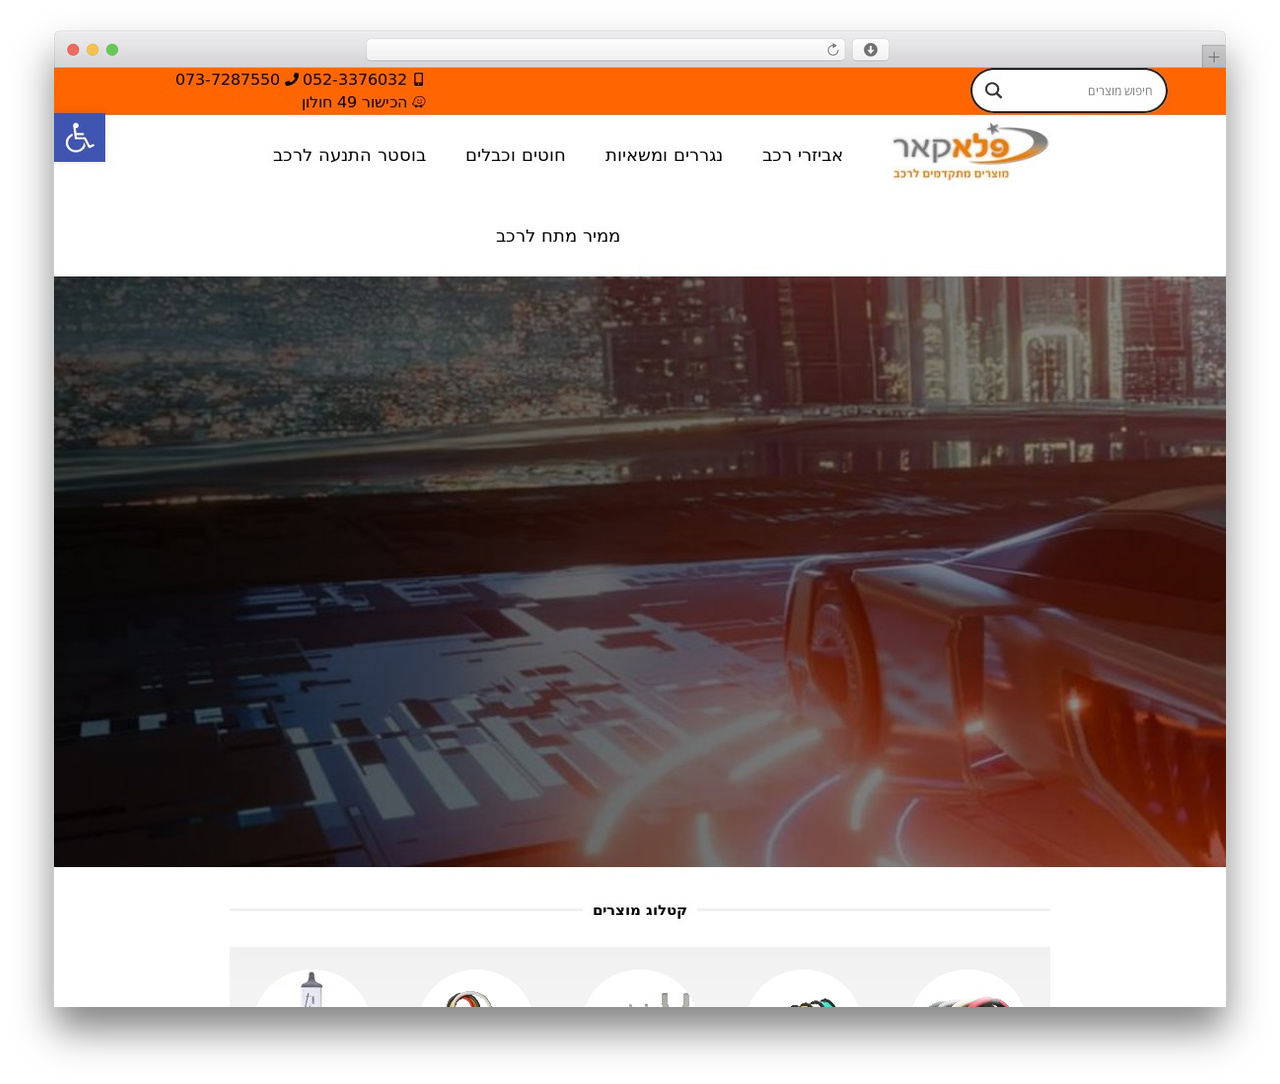Click the browser address bar
Image resolution: width=1280 pixels, height=1084 pixels.
605,50
